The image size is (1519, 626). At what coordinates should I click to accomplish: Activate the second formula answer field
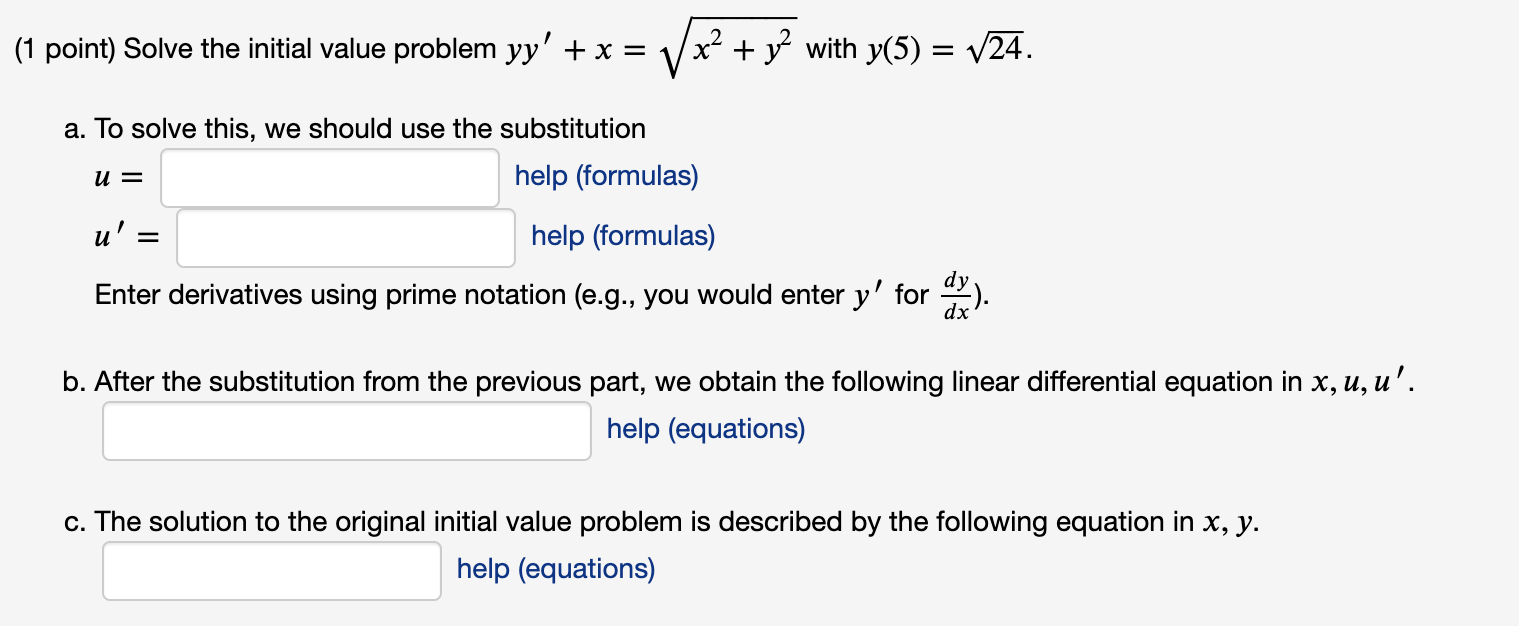tap(345, 236)
